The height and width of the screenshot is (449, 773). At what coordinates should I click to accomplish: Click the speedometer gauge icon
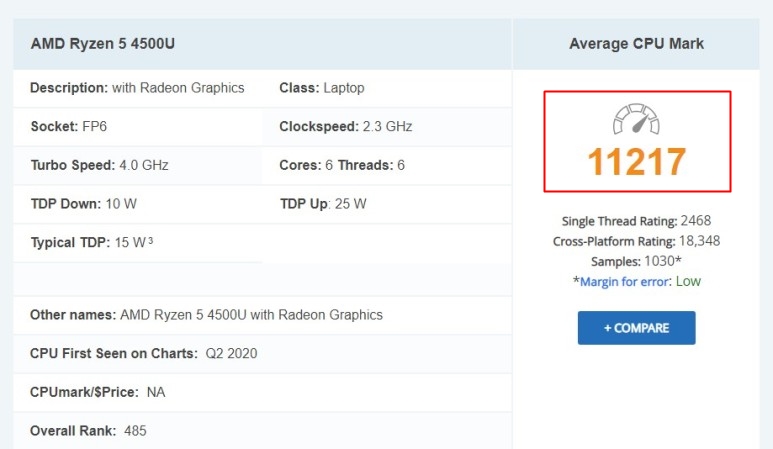pos(636,119)
